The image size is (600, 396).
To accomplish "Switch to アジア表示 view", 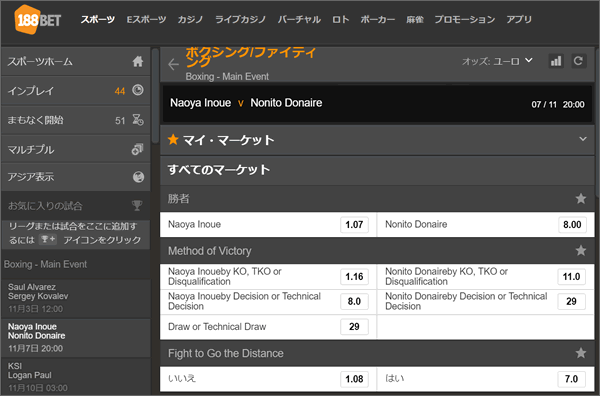I will pos(76,177).
